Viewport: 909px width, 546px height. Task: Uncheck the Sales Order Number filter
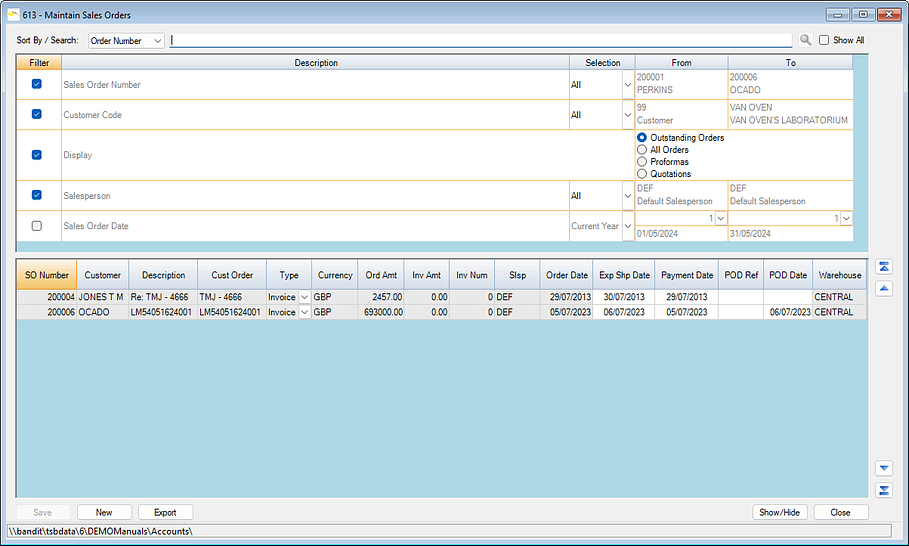tap(37, 84)
